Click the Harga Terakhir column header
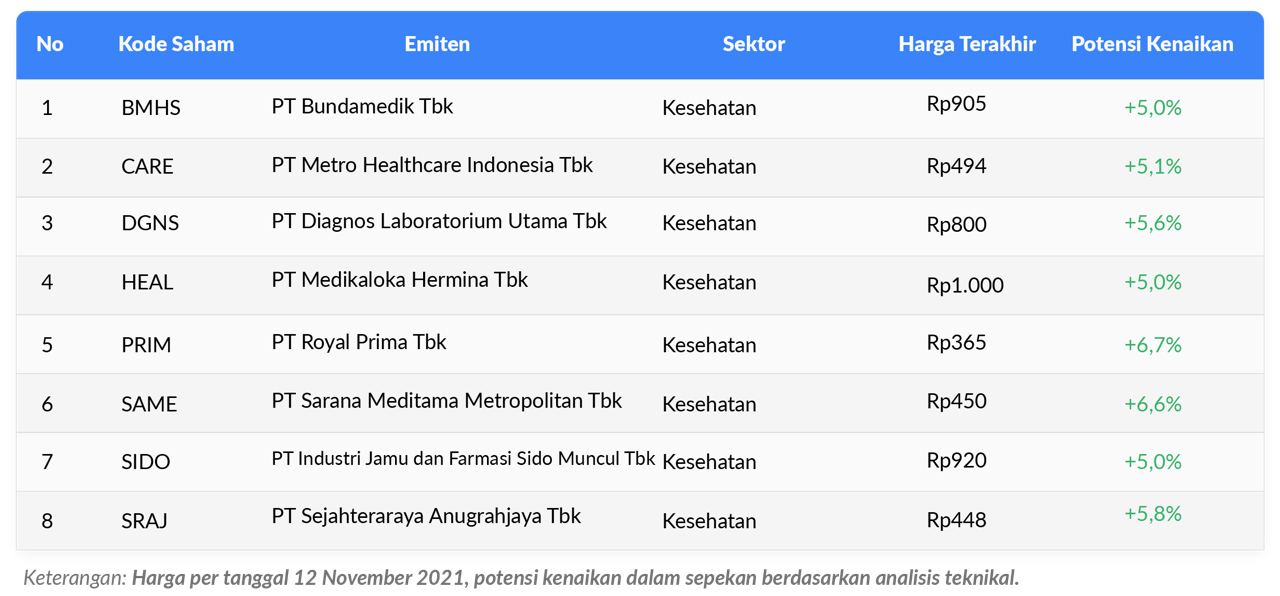This screenshot has height=596, width=1280. 967,44
